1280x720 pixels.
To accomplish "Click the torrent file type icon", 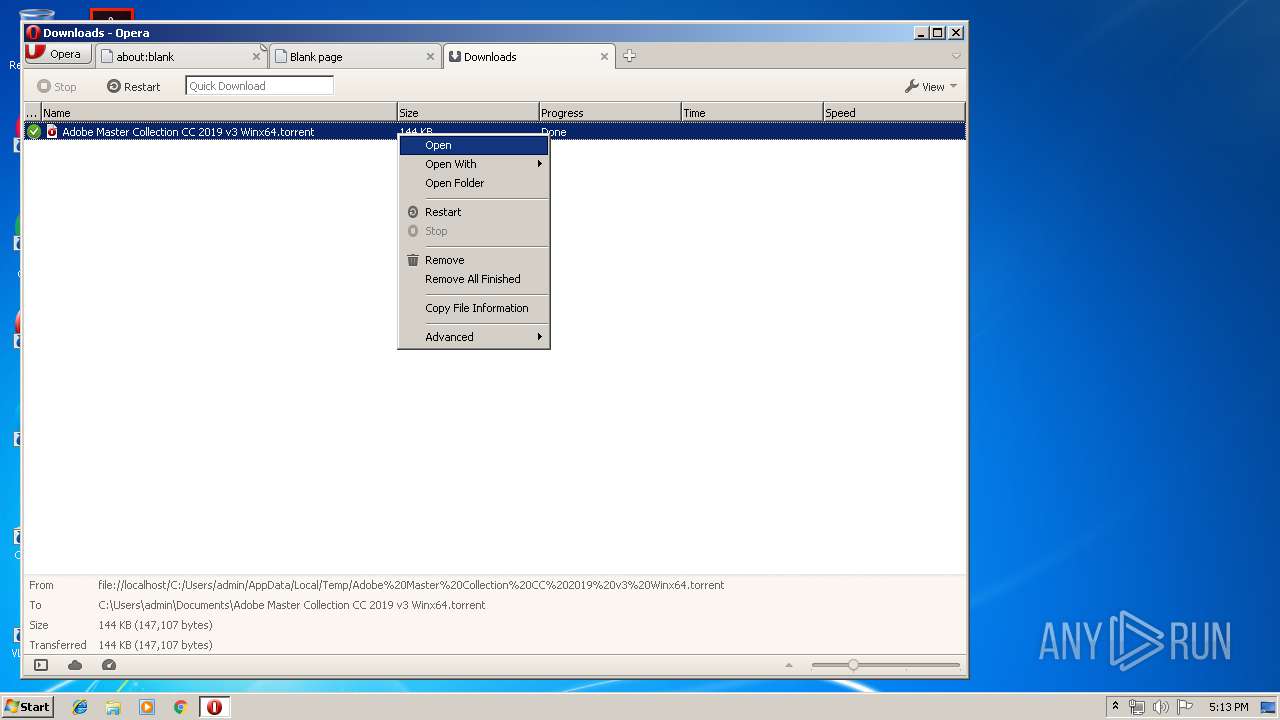I will [x=52, y=132].
